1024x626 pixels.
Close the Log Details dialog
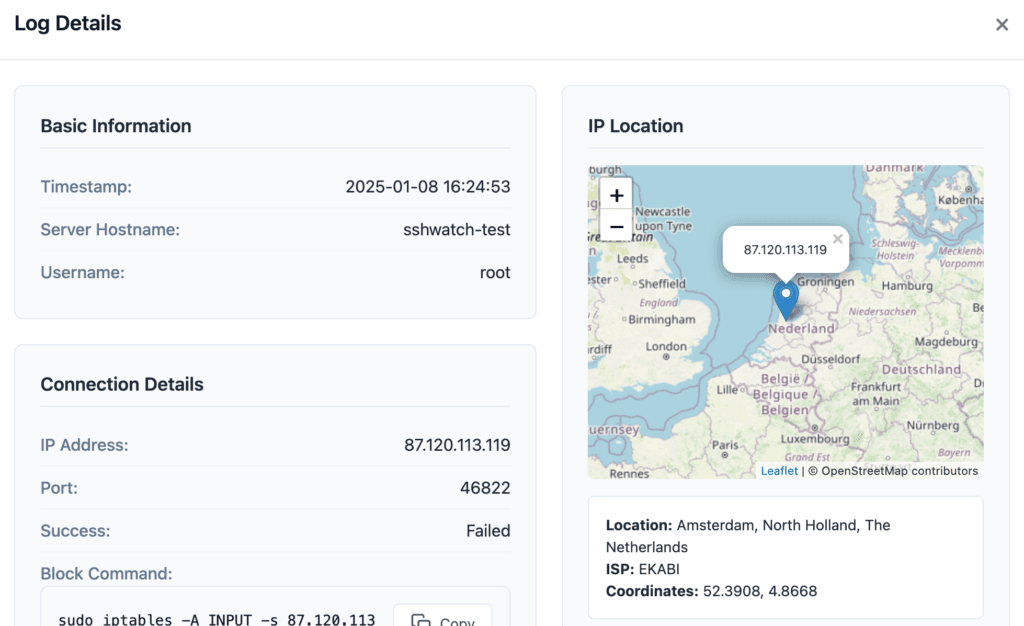[x=1001, y=25]
